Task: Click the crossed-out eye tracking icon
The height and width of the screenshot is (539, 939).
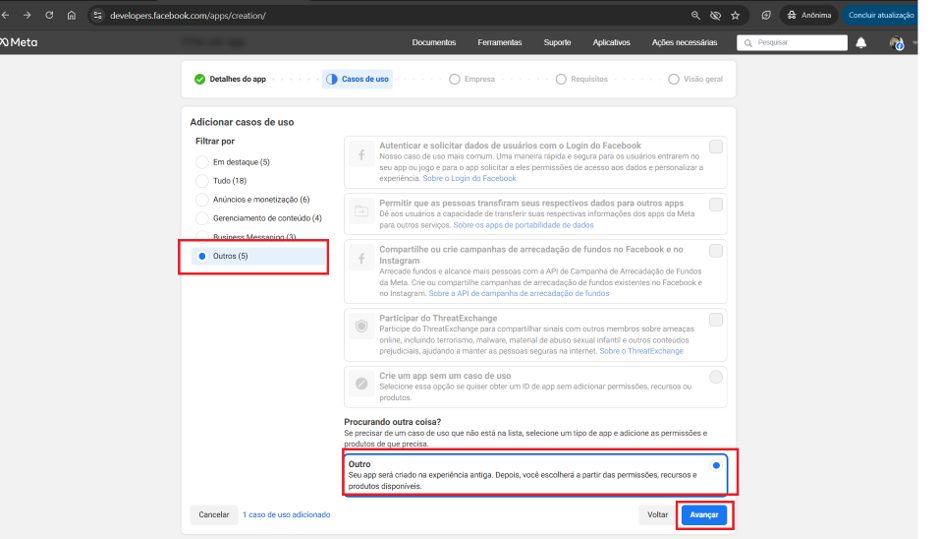Action: click(715, 16)
